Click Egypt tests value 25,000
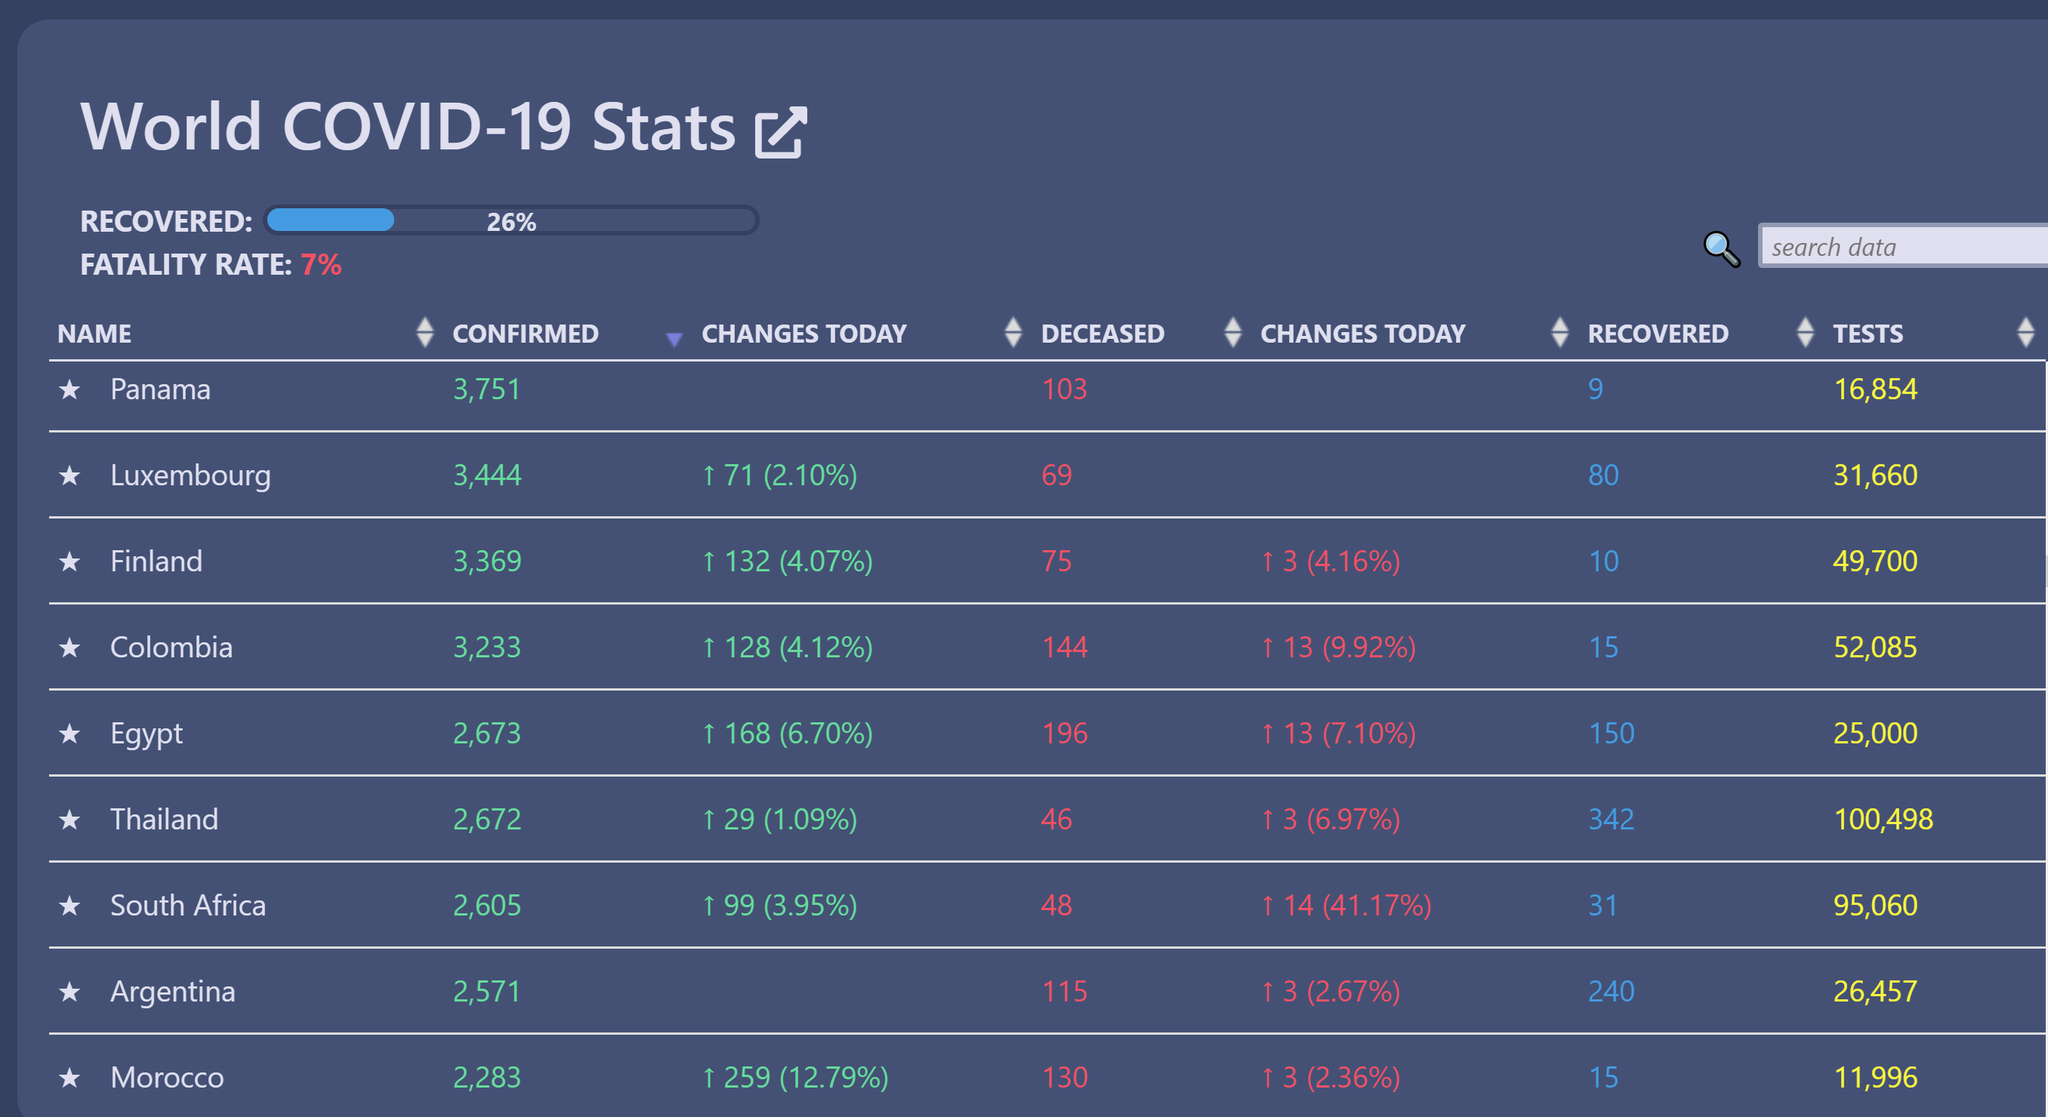 pyautogui.click(x=1875, y=733)
